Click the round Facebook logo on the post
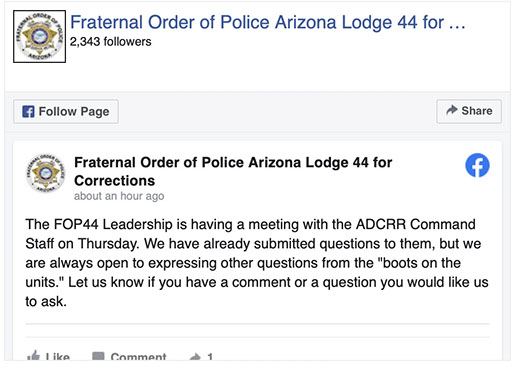 (477, 165)
